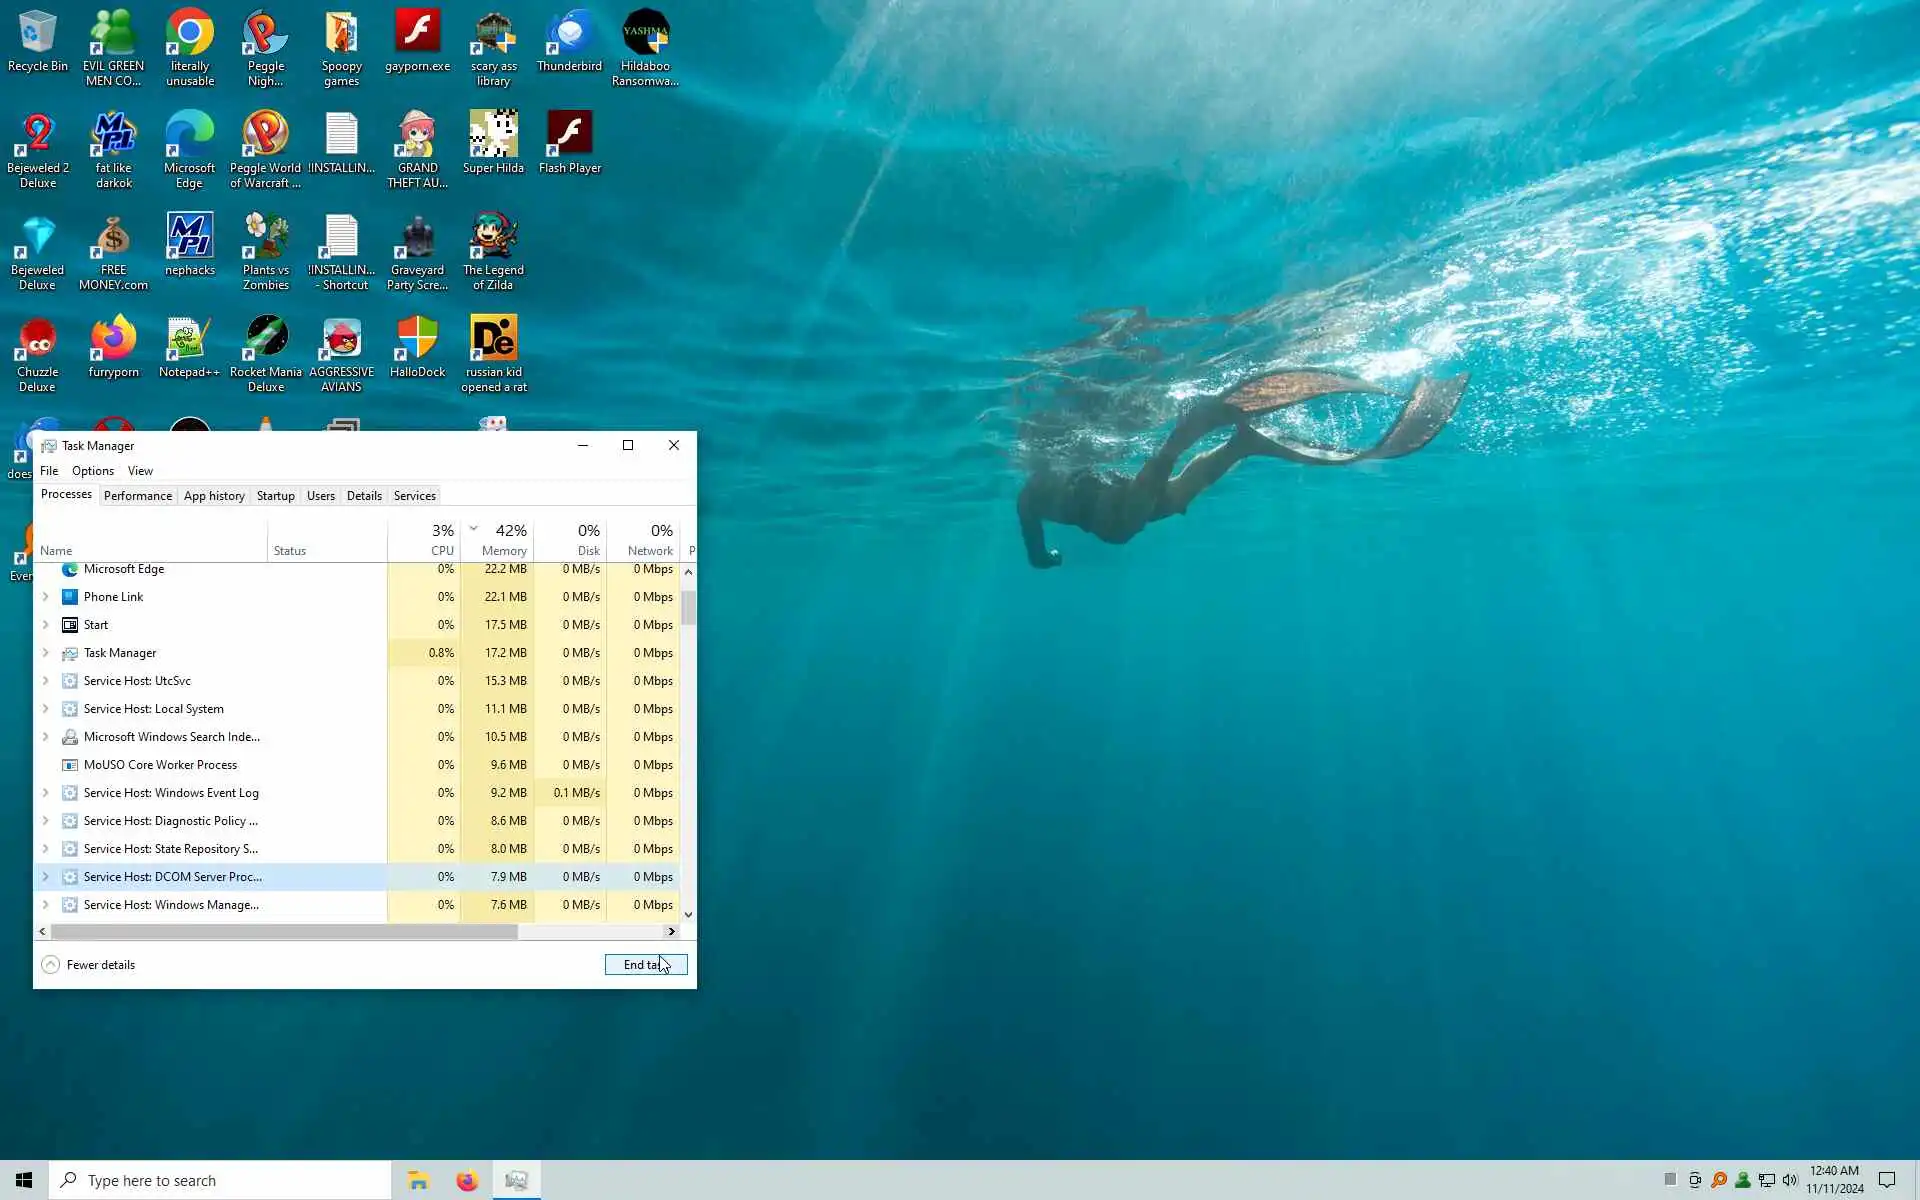
Task: Click the volume icon in system tray
Action: (x=1790, y=1180)
